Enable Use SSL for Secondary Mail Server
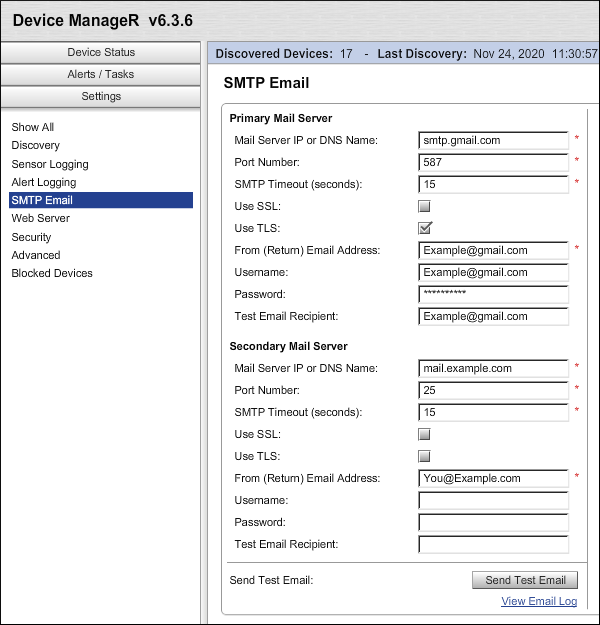Image resolution: width=600 pixels, height=625 pixels. (424, 434)
